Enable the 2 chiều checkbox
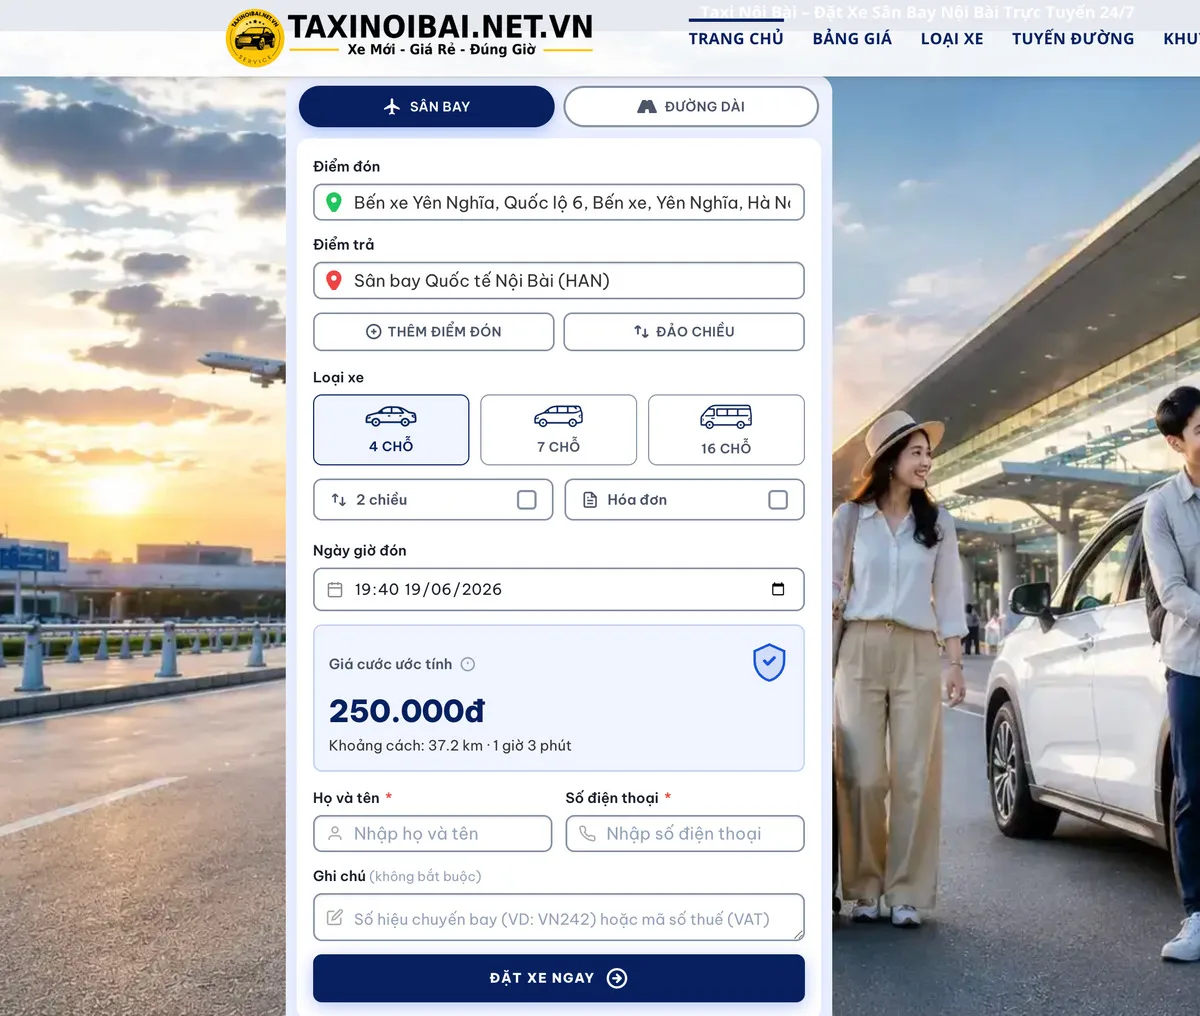The width and height of the screenshot is (1200, 1016). 527,500
